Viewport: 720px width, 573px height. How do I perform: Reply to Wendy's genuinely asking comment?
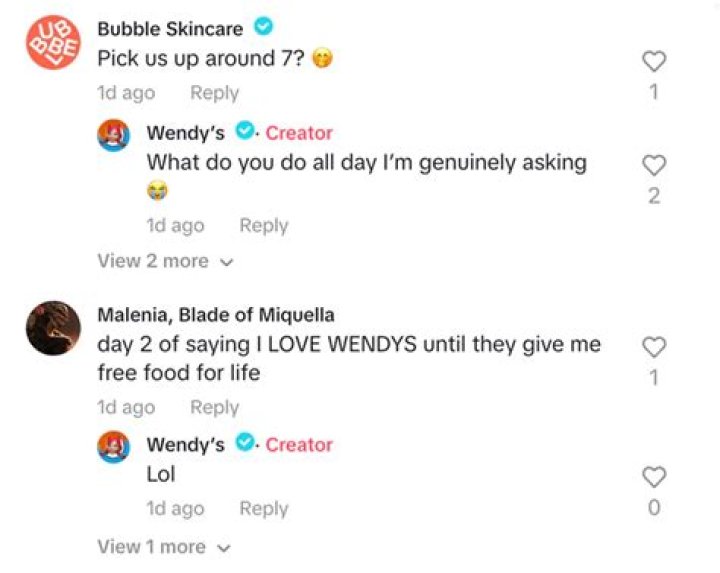[x=263, y=226]
